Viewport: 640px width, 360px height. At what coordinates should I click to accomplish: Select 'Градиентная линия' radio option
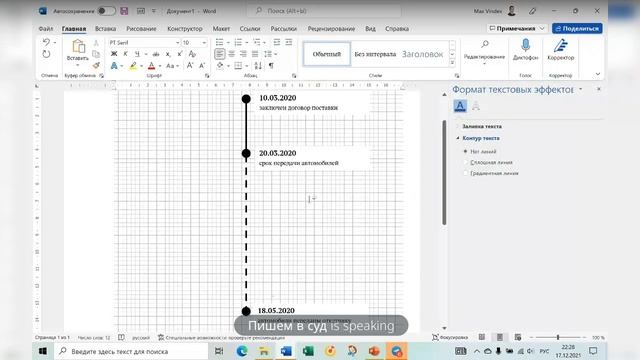pyautogui.click(x=465, y=173)
